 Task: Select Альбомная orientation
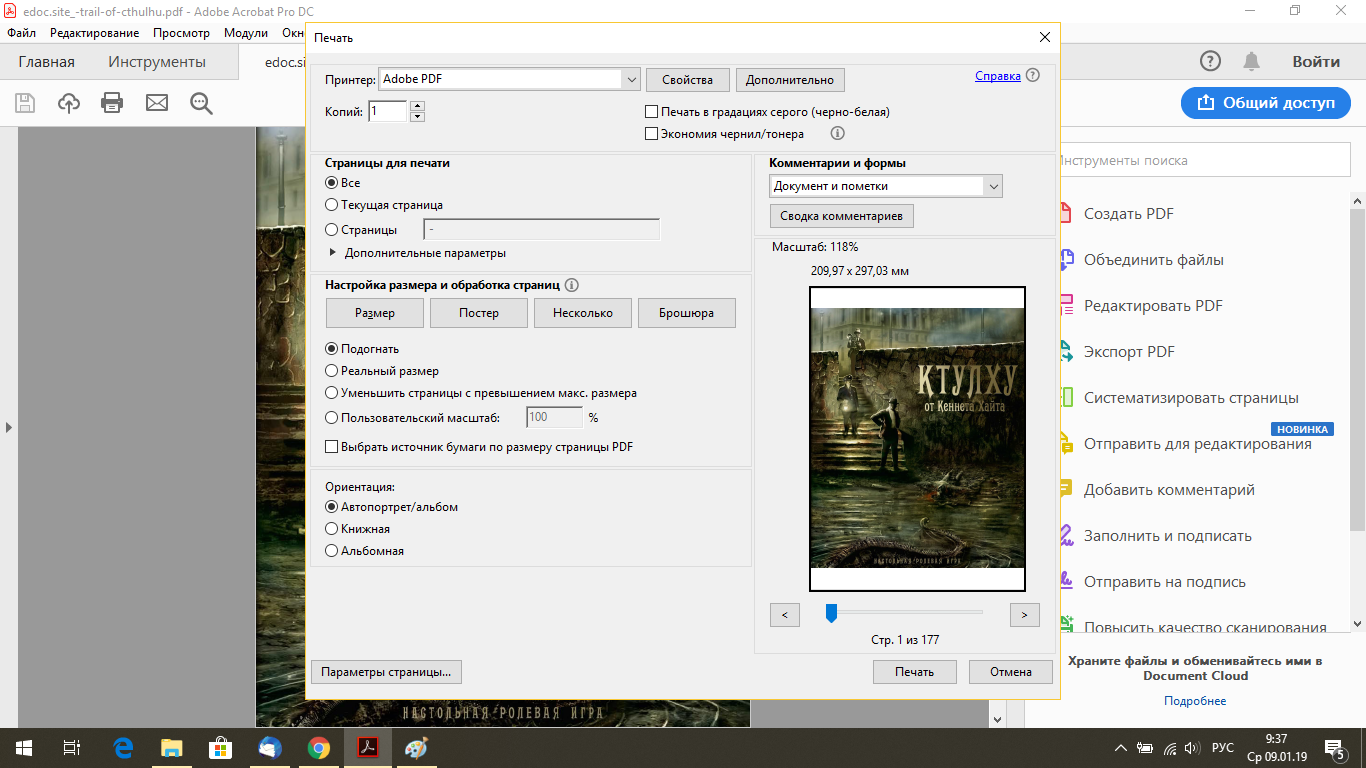pos(332,551)
